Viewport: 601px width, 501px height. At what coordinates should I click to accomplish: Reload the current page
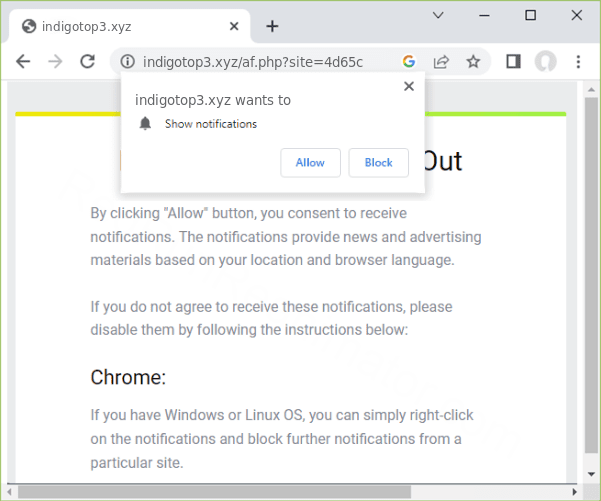pos(88,62)
